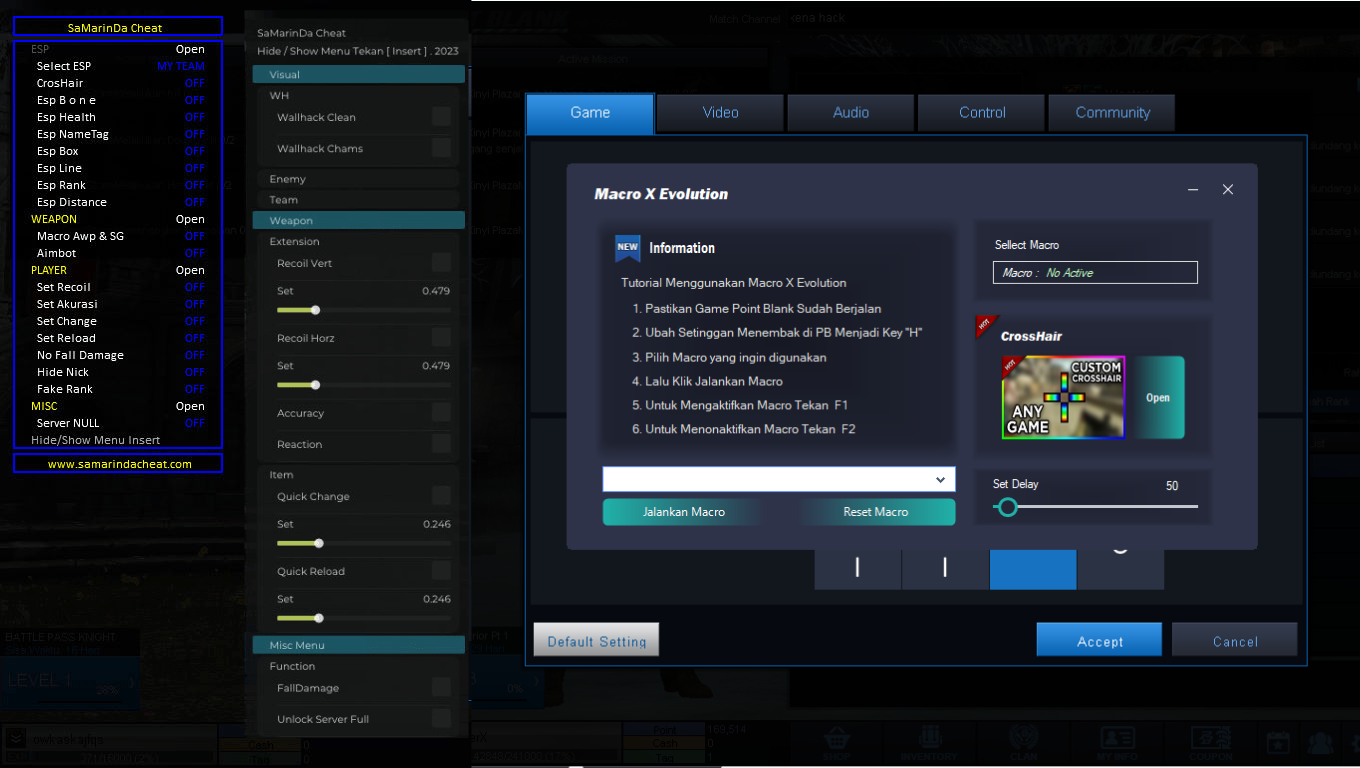Close the Macro X Evolution window
The width and height of the screenshot is (1360, 768).
point(1228,190)
